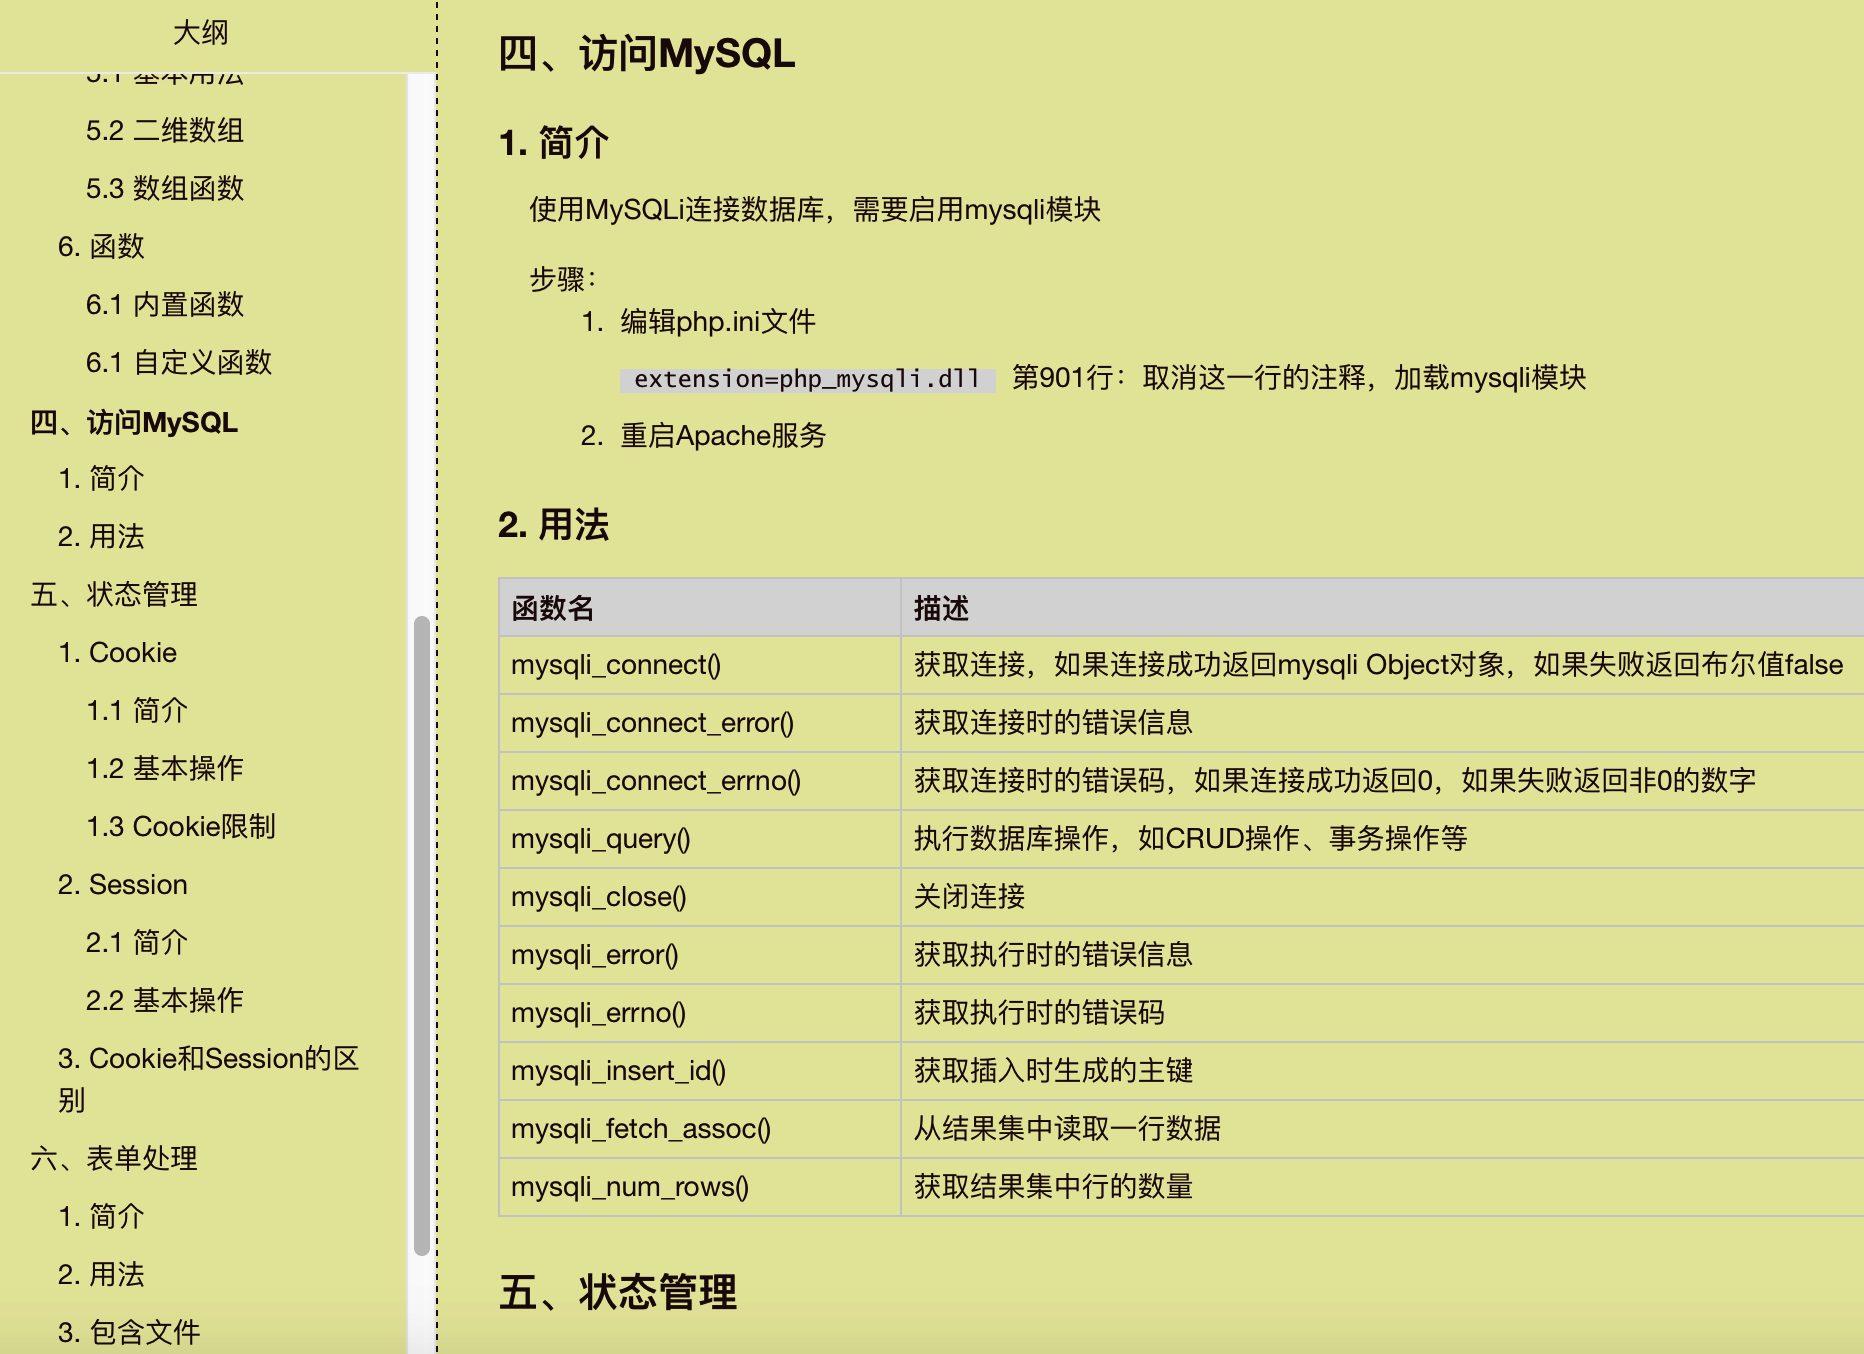This screenshot has height=1354, width=1864.
Task: Click the mysqli_connect_error() table cell
Action: coord(699,723)
